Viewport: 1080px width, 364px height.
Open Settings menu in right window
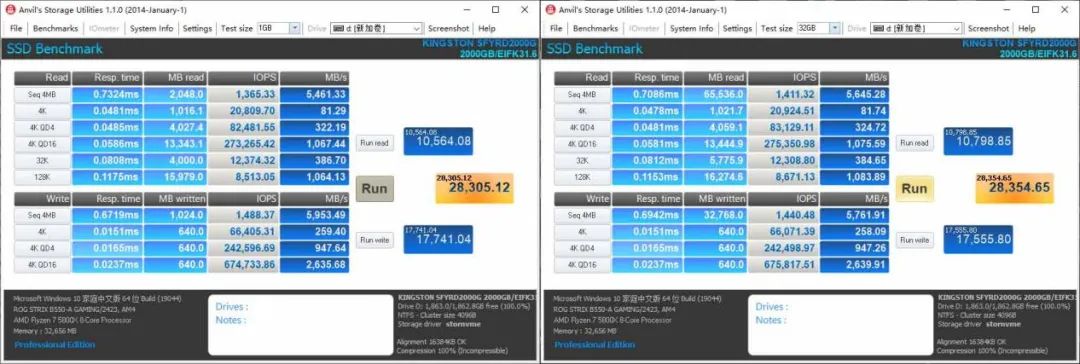point(738,28)
